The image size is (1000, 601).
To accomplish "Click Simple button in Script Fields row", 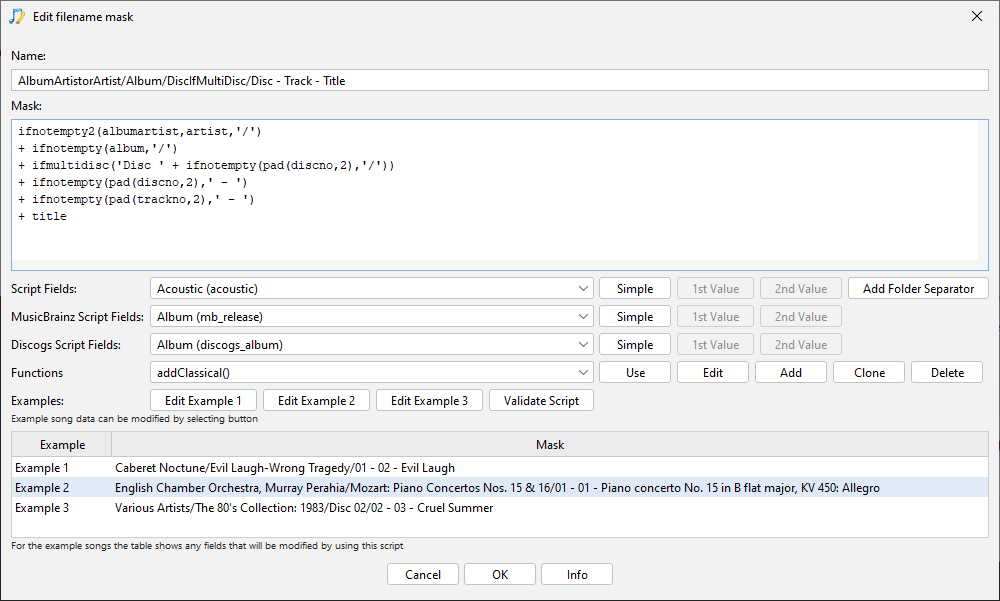I will 635,288.
